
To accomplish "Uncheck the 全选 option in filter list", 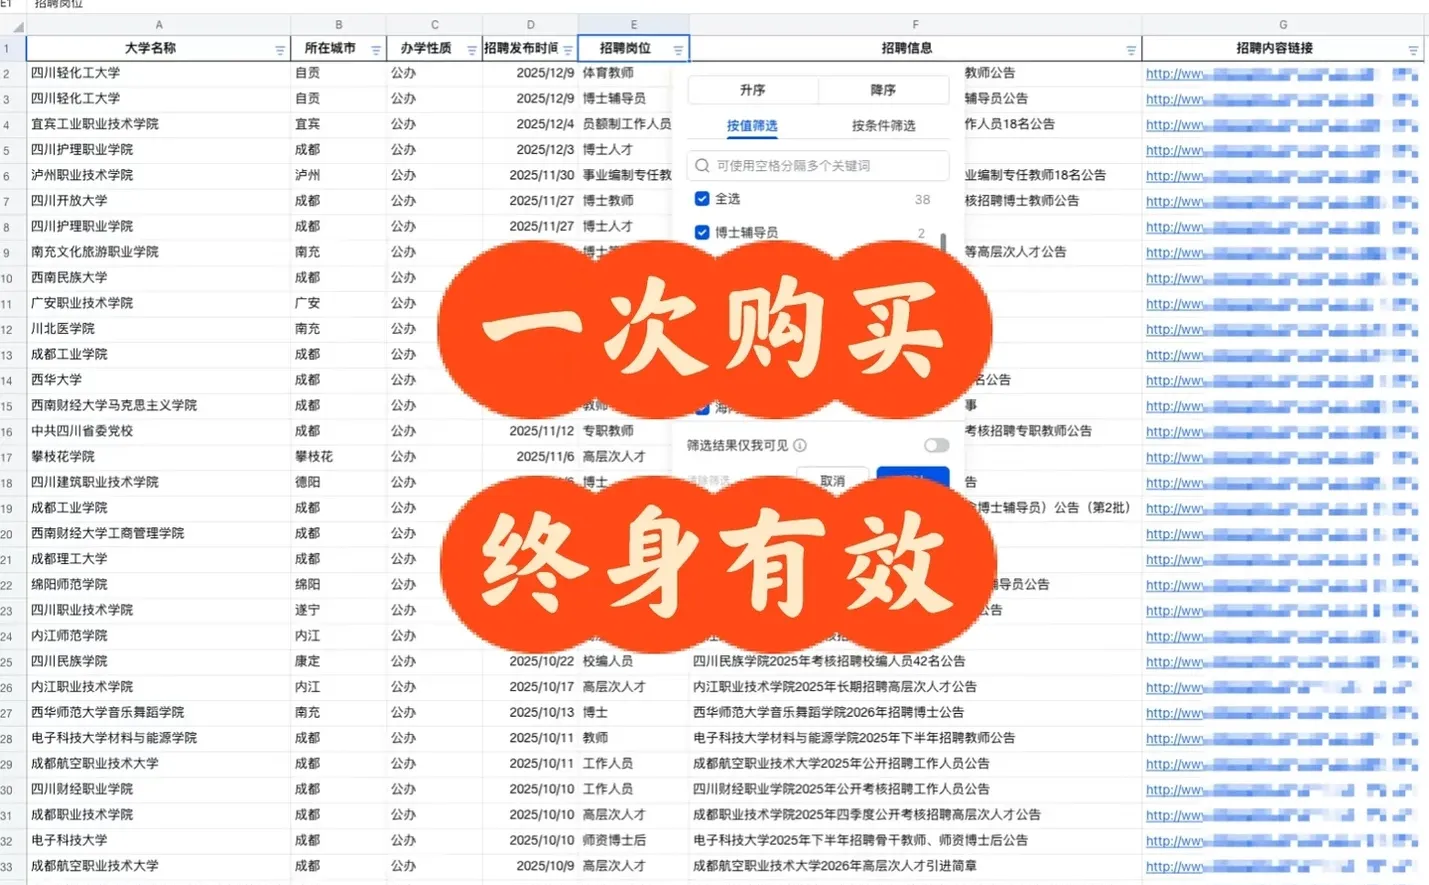I will click(x=702, y=198).
